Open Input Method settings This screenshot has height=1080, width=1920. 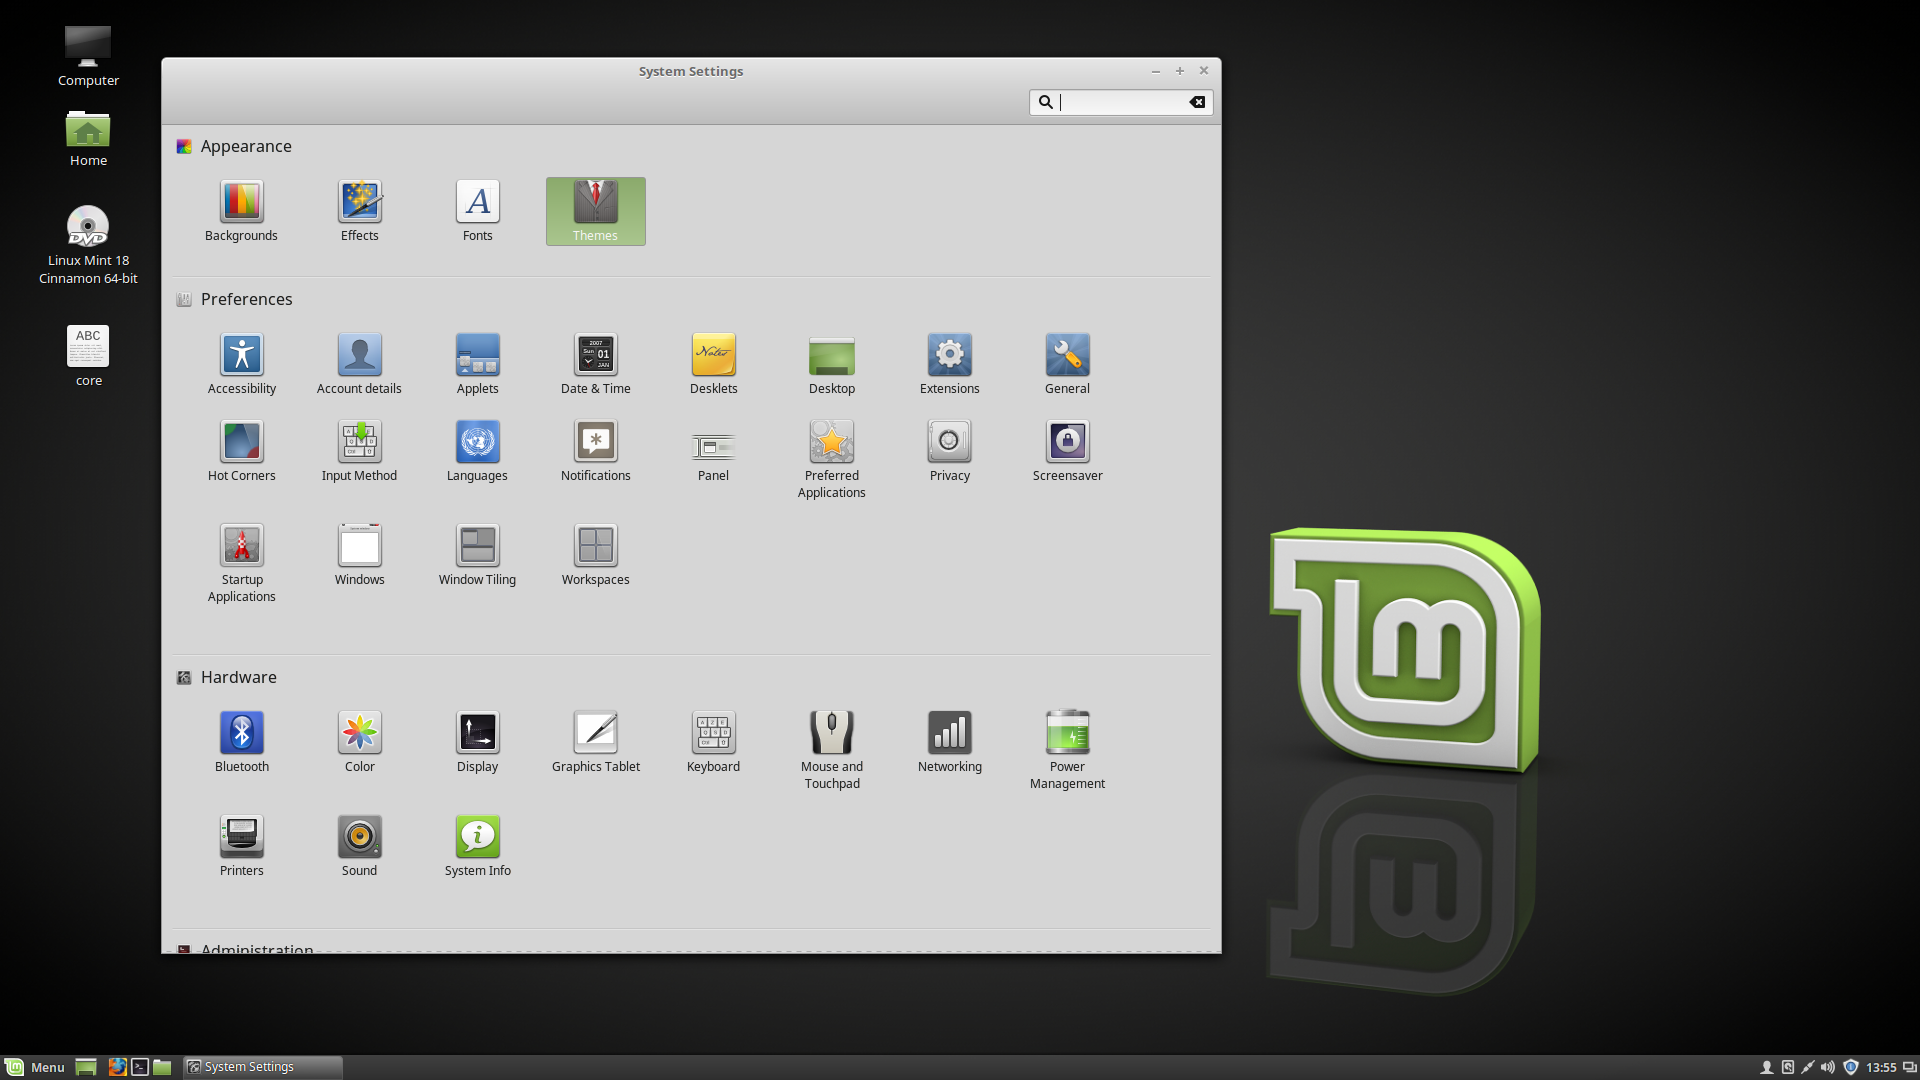[359, 451]
